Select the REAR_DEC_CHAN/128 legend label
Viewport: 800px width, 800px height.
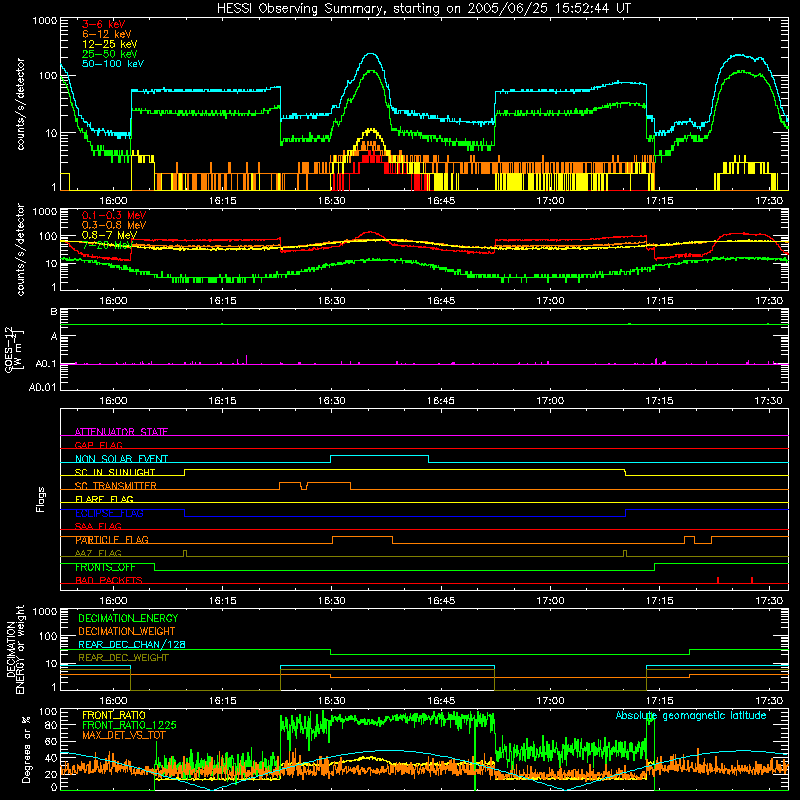click(x=132, y=644)
